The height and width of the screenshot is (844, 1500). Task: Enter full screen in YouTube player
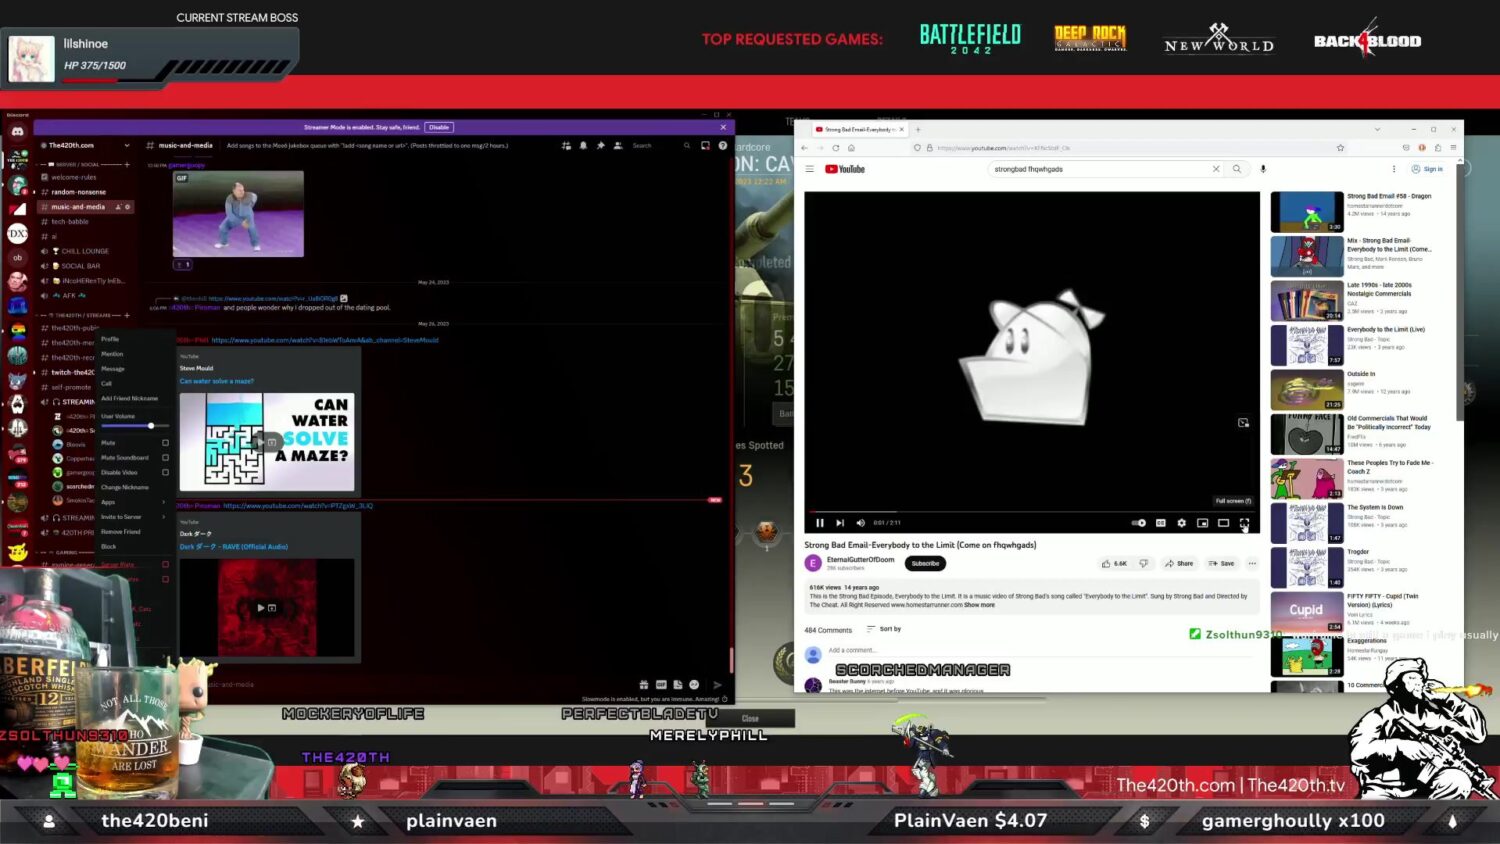pyautogui.click(x=1245, y=523)
